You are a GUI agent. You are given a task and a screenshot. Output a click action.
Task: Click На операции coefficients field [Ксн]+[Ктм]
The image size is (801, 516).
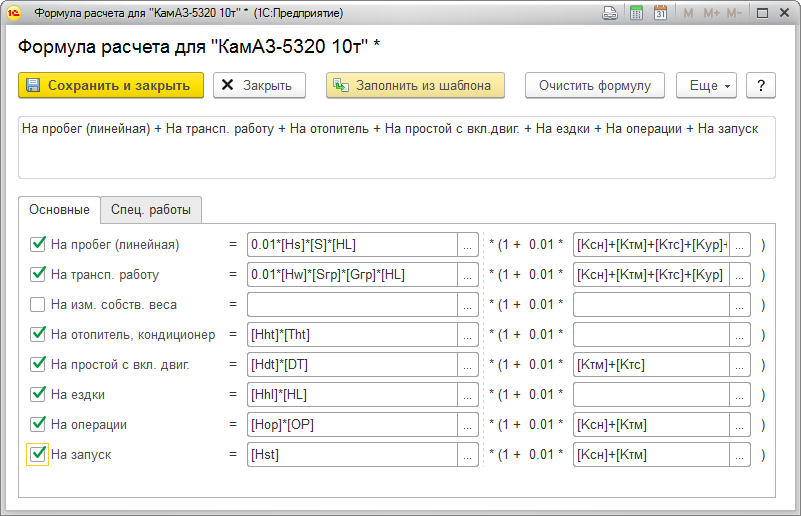[x=651, y=424]
